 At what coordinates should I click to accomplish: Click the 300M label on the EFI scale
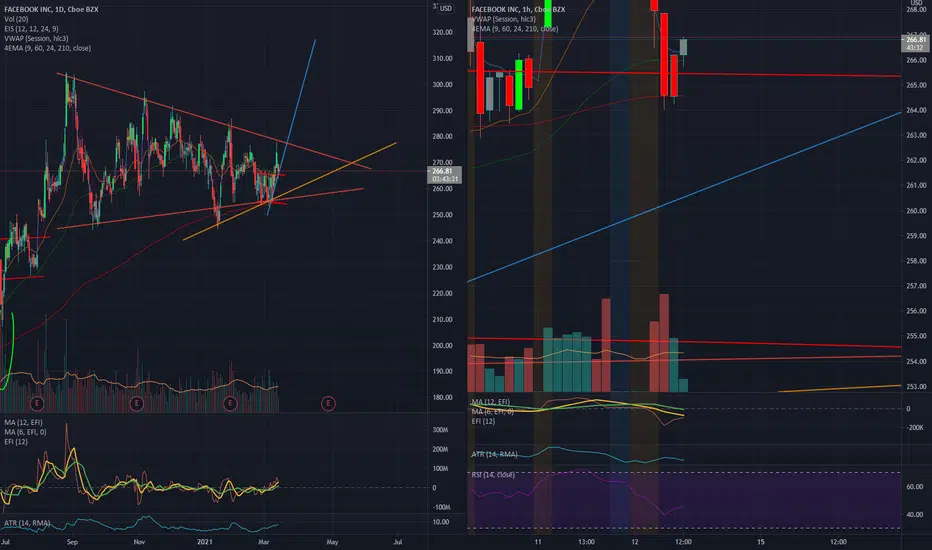(x=440, y=429)
